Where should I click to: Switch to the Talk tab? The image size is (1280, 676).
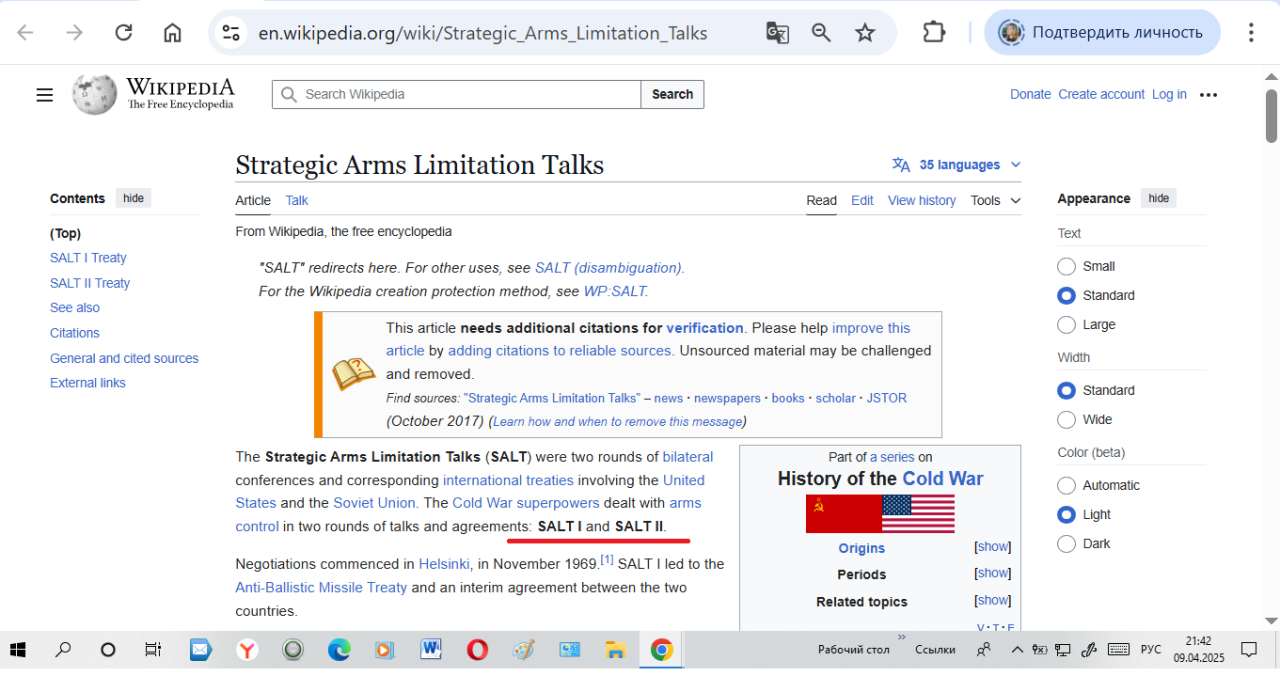[x=296, y=200]
